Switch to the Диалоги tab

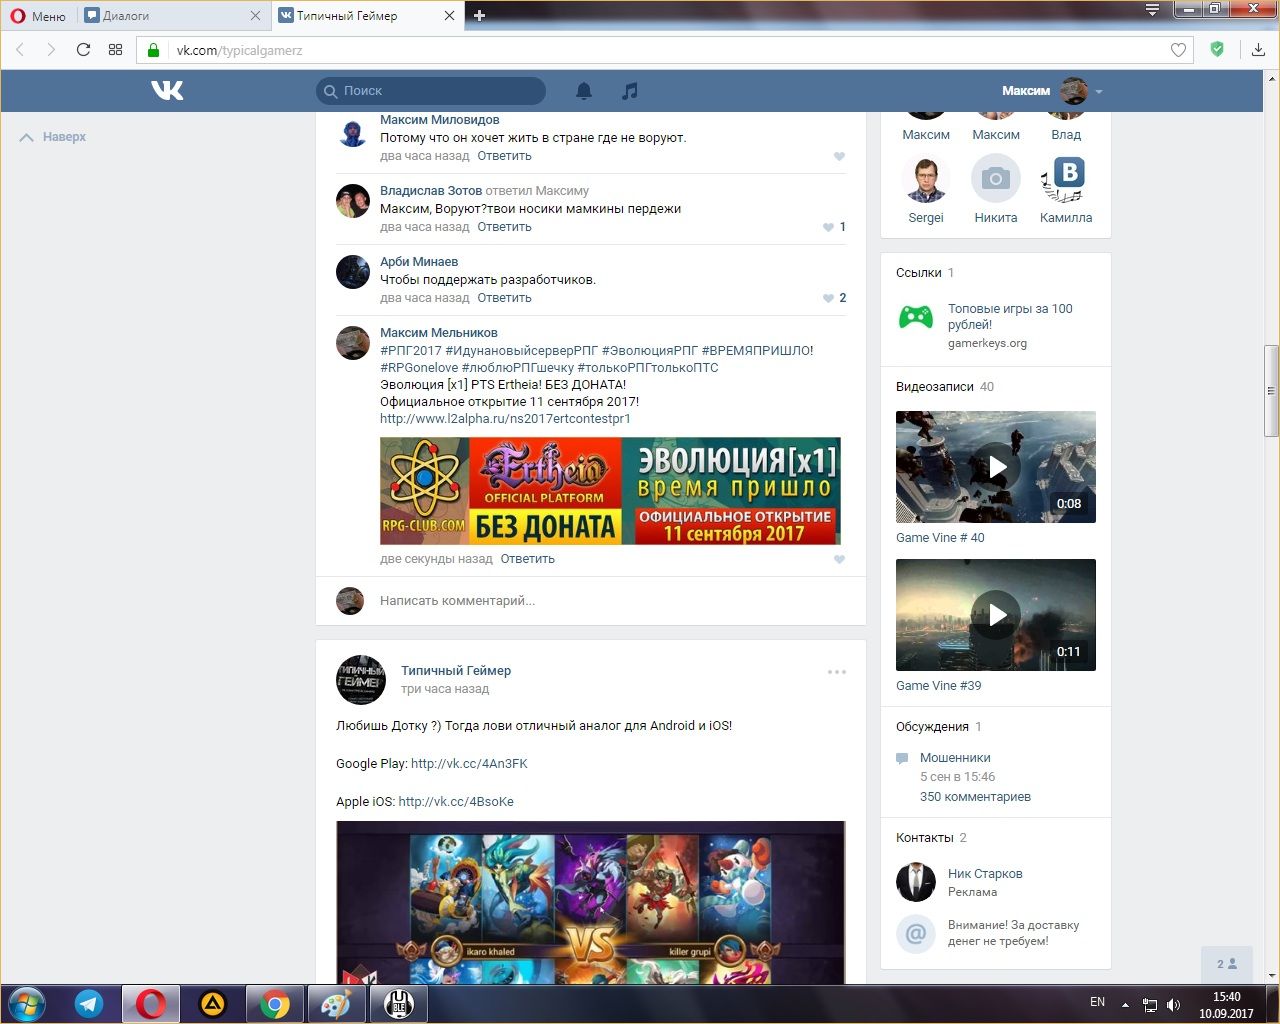(x=172, y=16)
